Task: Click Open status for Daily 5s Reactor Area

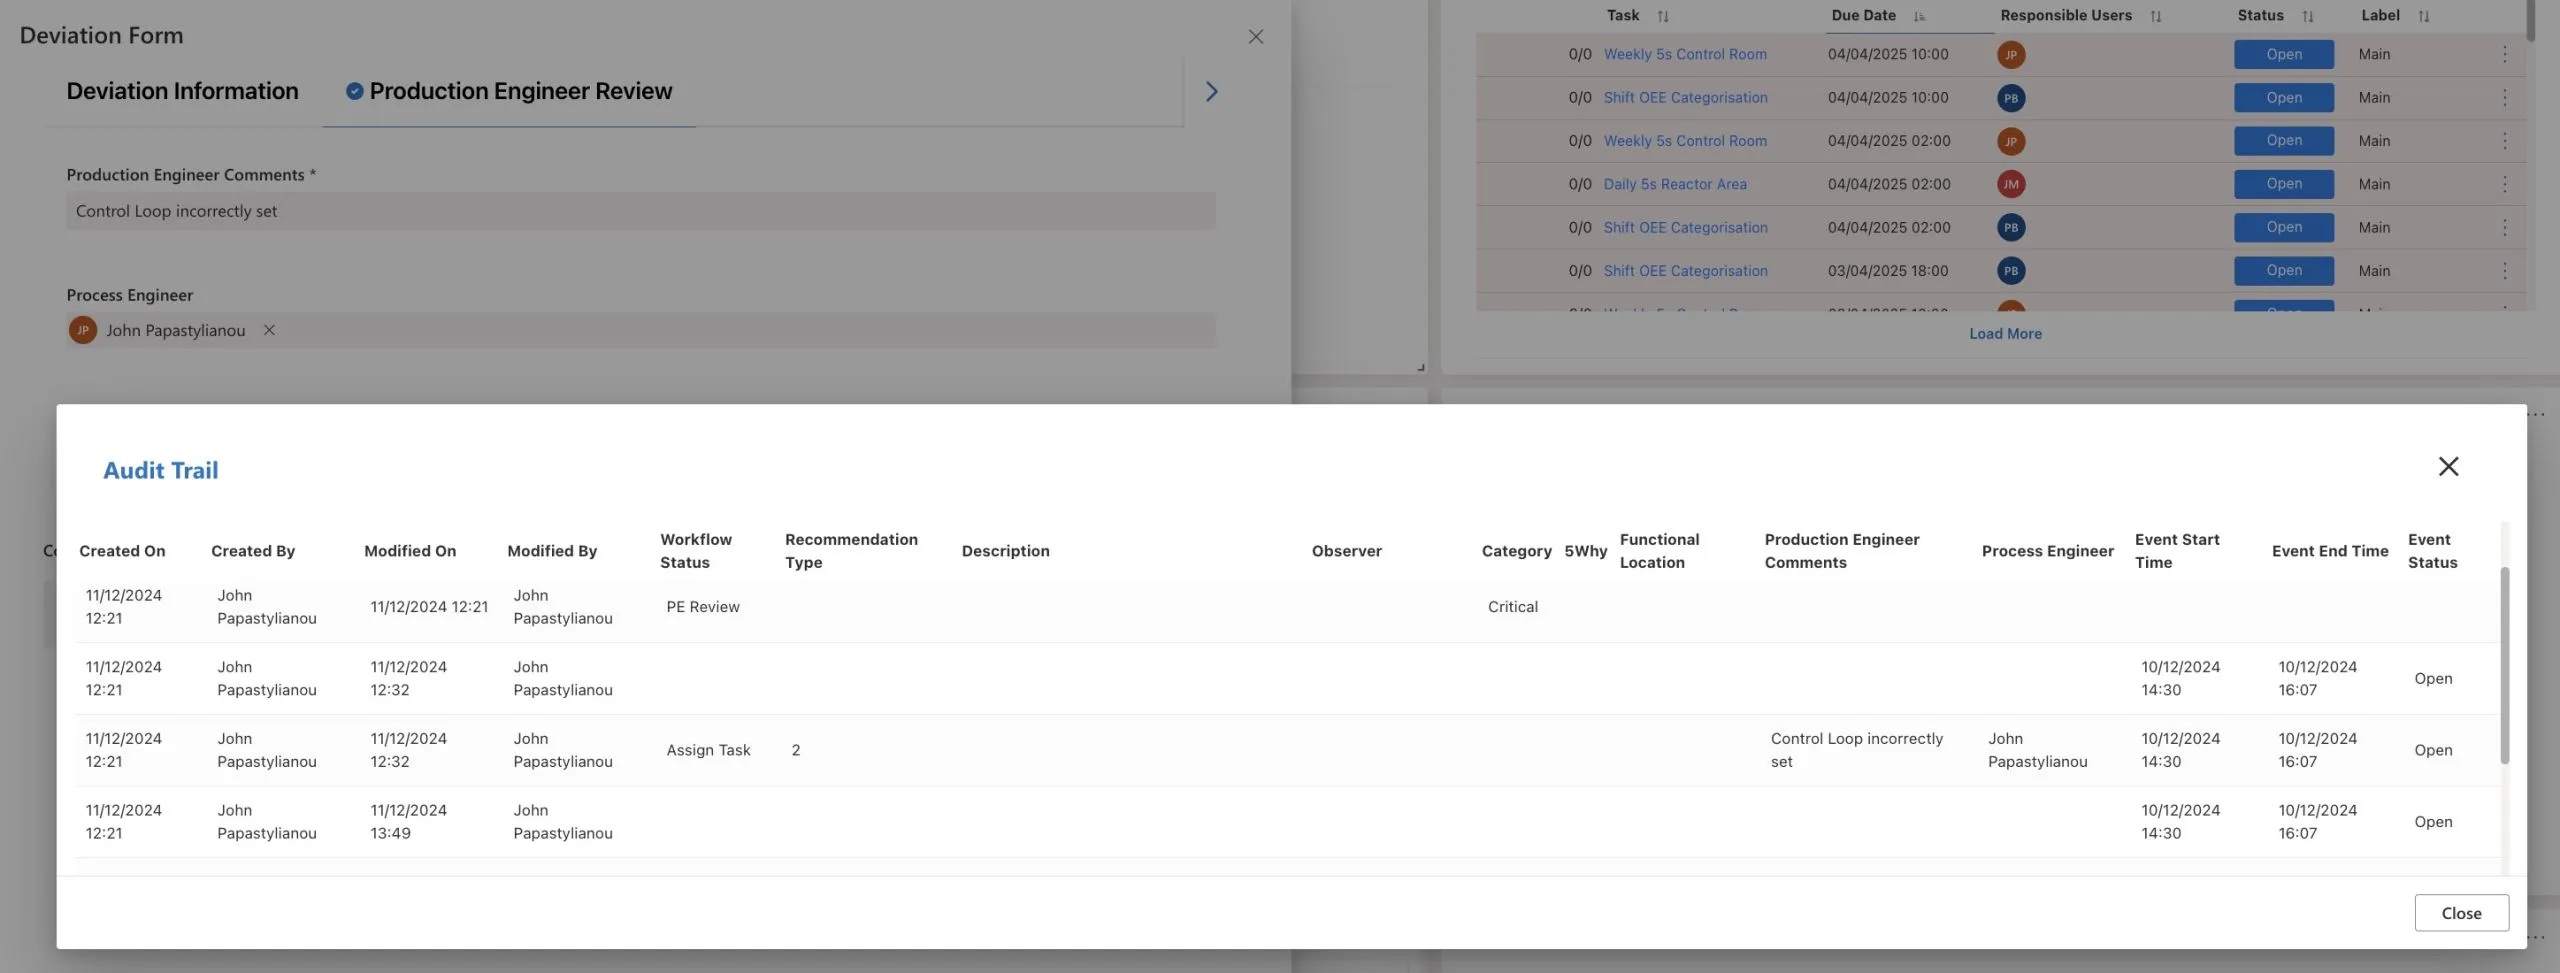Action: click(x=2284, y=184)
